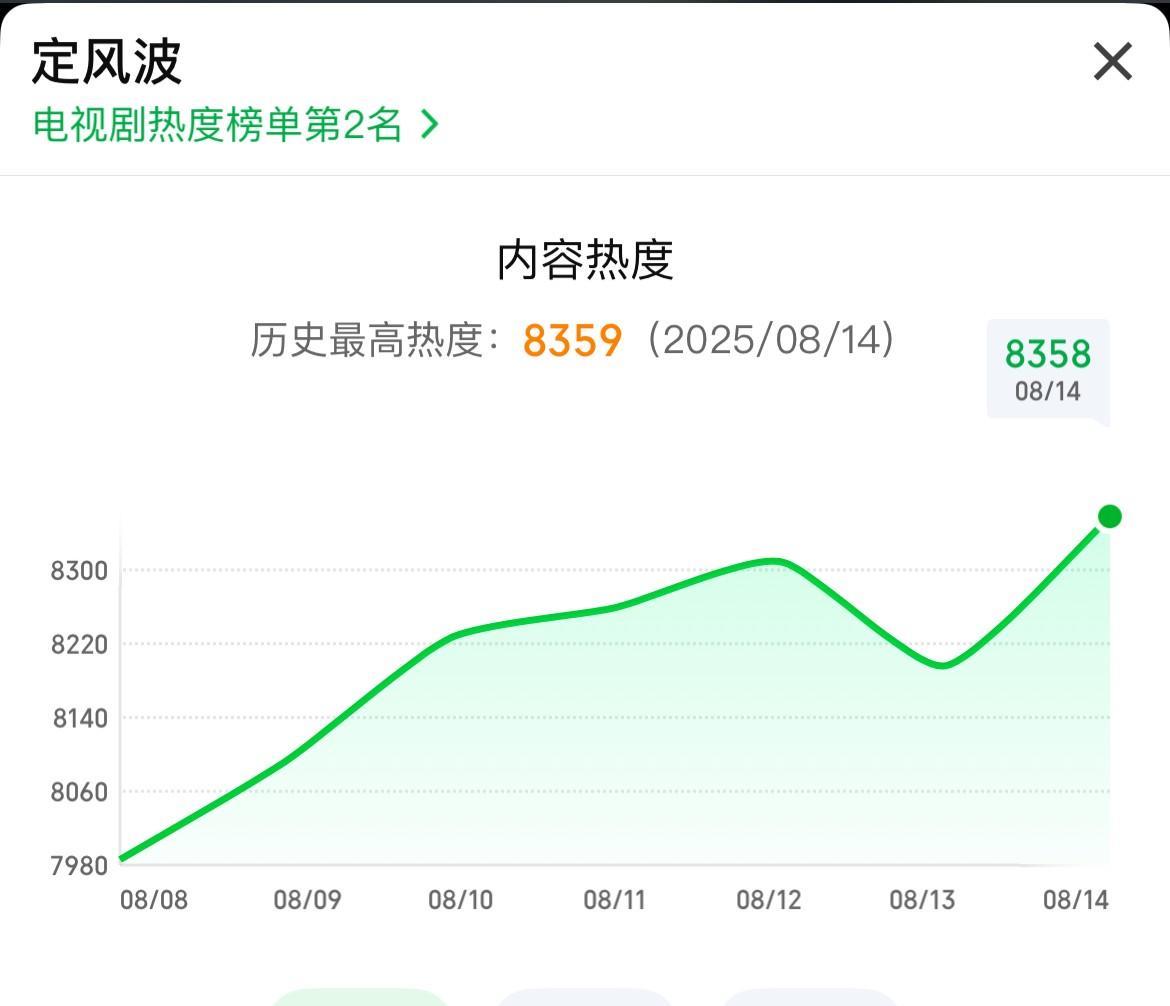This screenshot has width=1170, height=1006.
Task: Click the (2025/08/14) date text
Action: (x=771, y=340)
